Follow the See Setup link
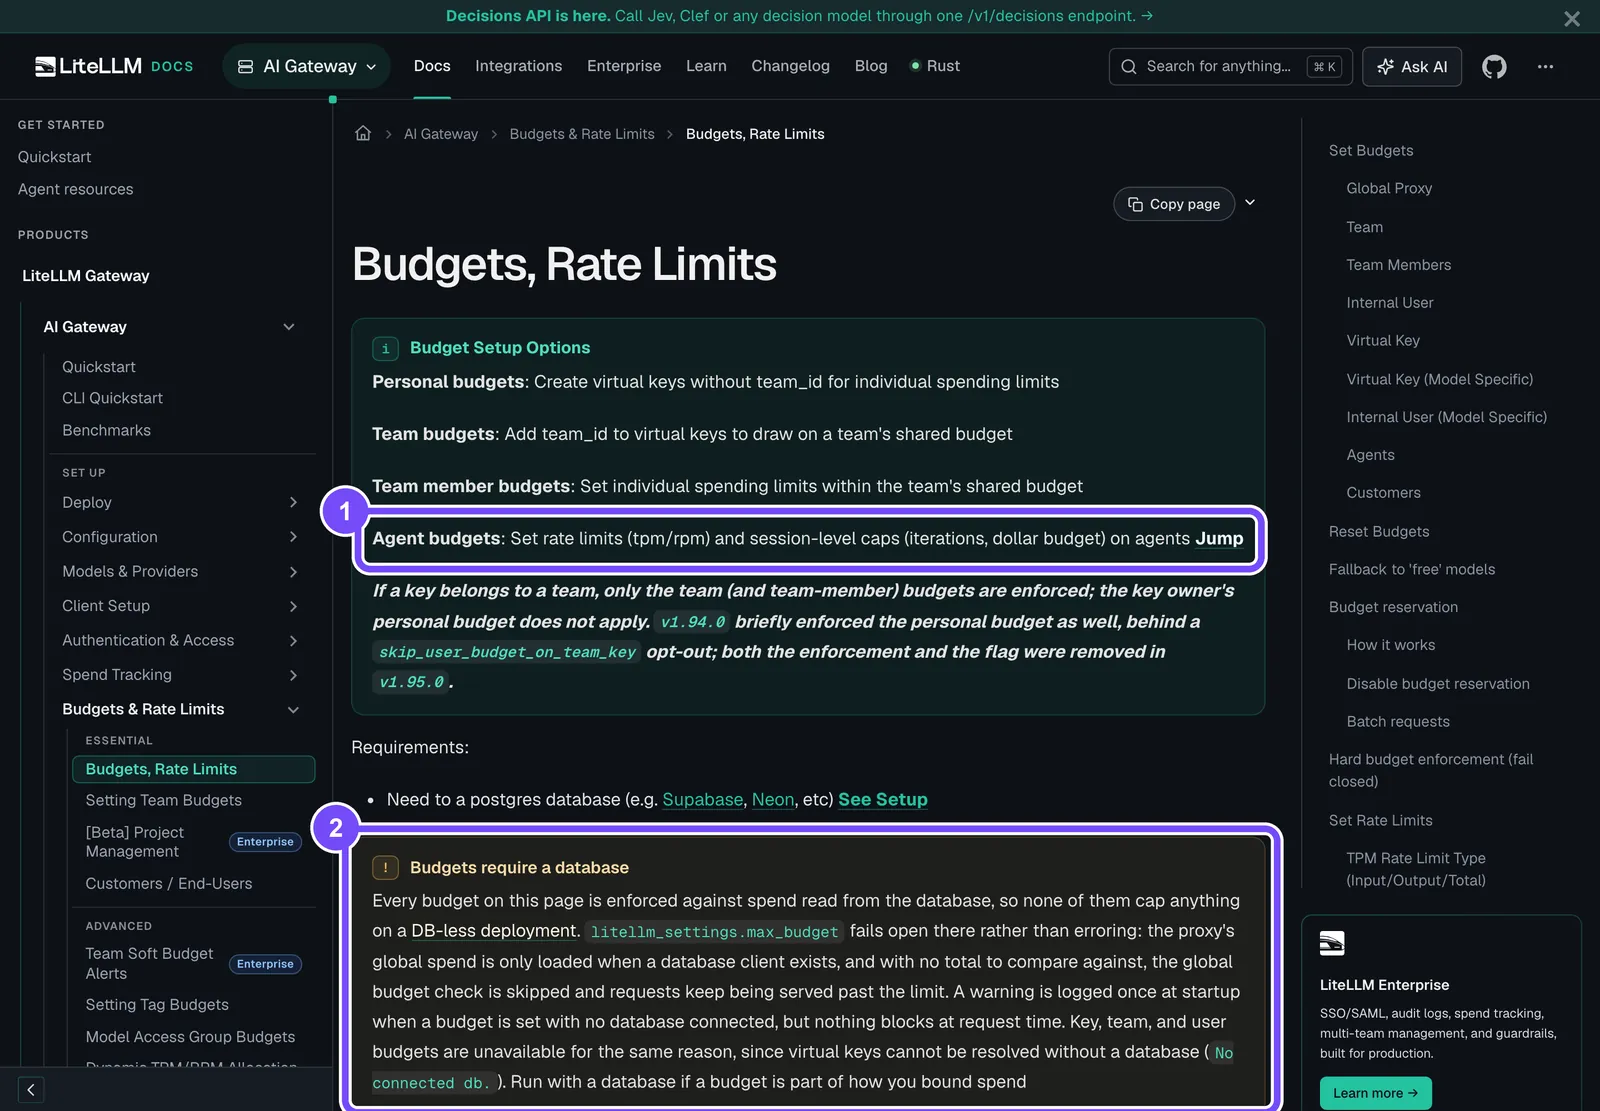1600x1111 pixels. pyautogui.click(x=883, y=799)
